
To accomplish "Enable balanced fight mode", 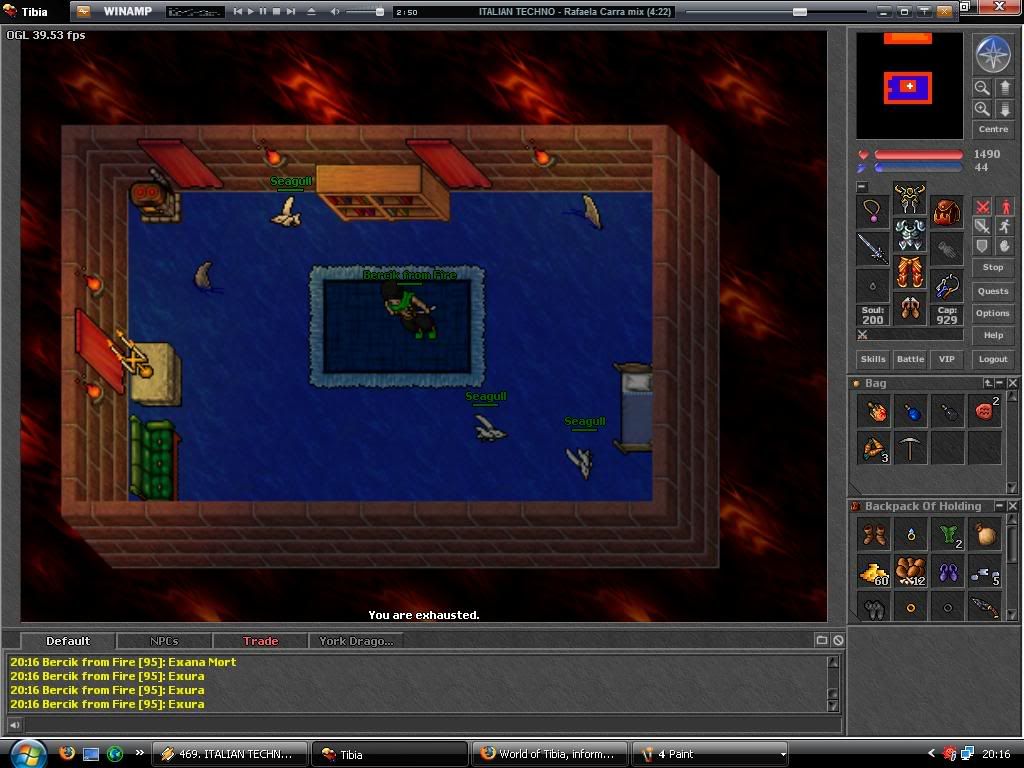I will coord(982,227).
